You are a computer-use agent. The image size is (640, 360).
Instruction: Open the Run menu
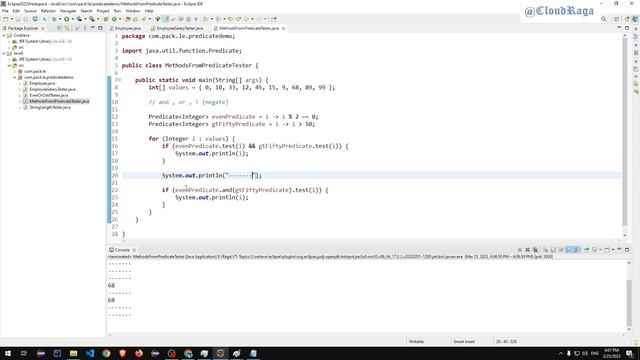pyautogui.click(x=118, y=11)
